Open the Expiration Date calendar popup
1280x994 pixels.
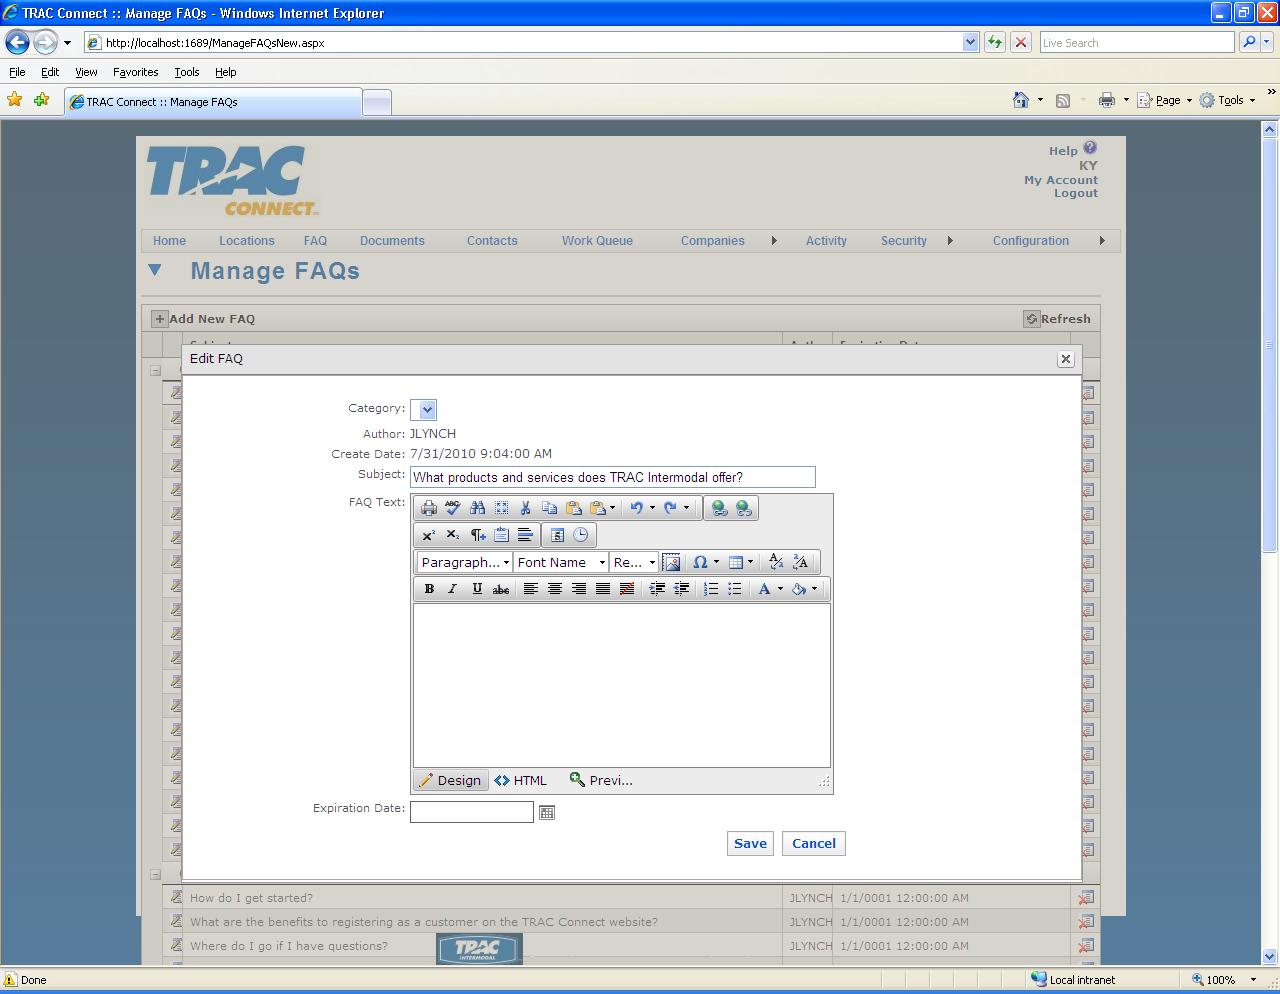[546, 812]
